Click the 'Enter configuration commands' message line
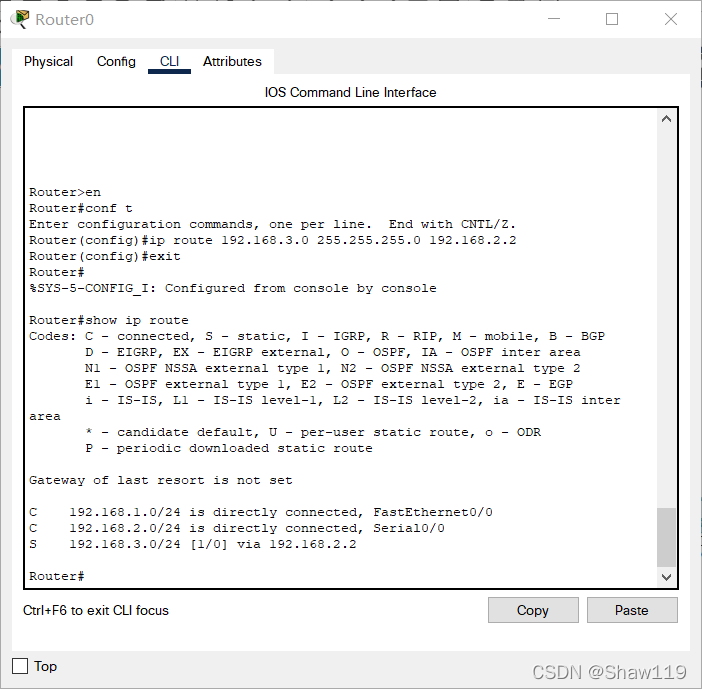The image size is (702, 689). coord(273,224)
